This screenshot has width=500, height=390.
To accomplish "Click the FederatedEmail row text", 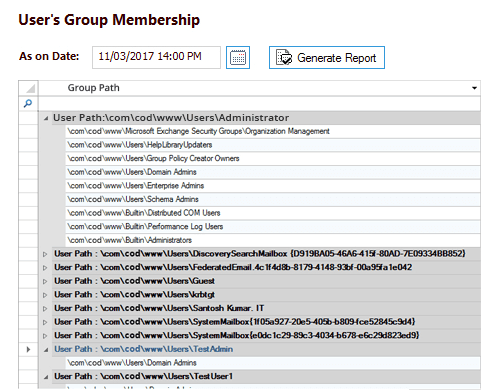I will (233, 267).
